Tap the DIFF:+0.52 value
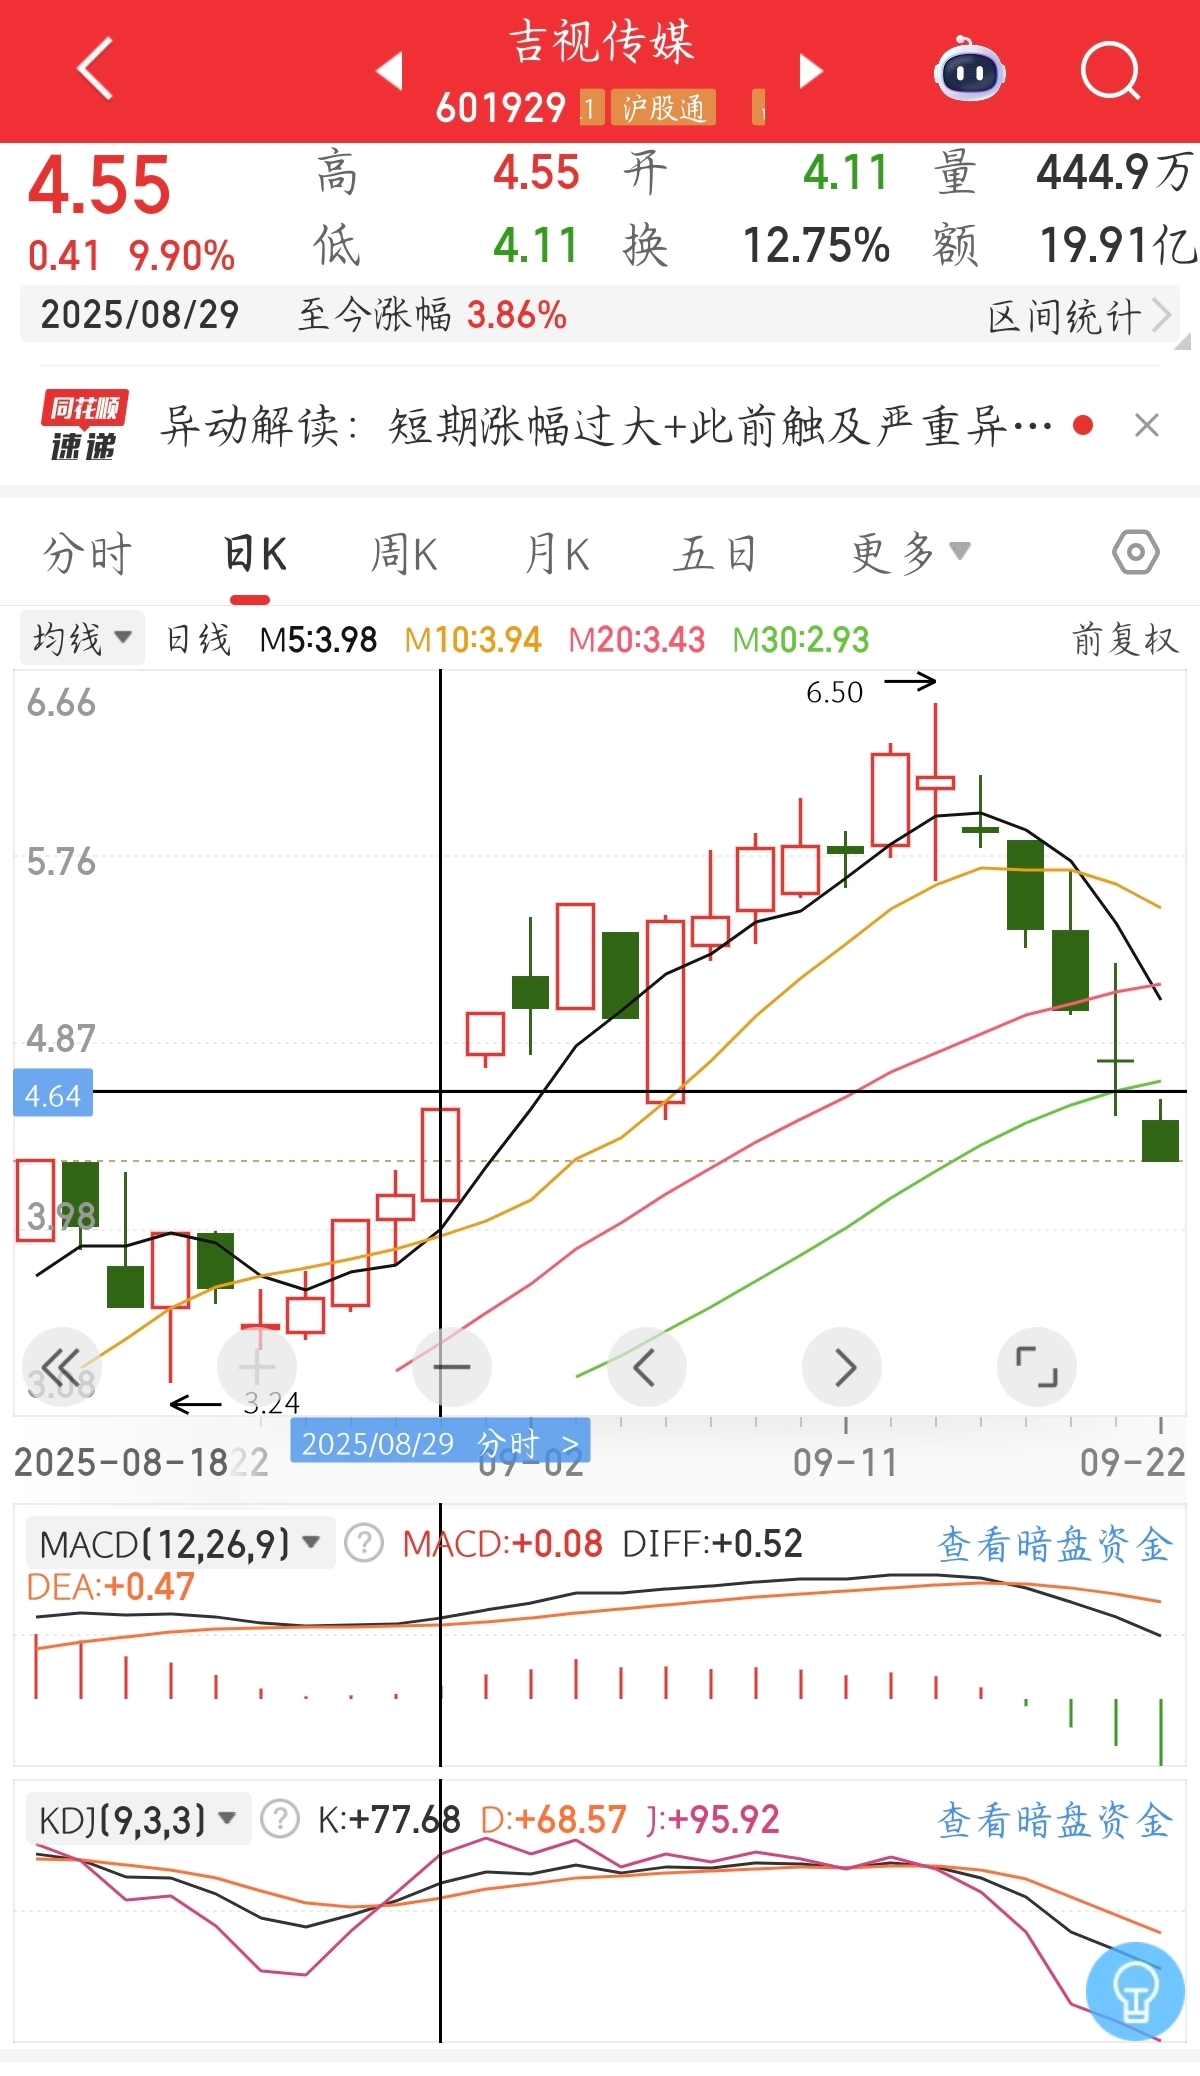Image resolution: width=1200 pixels, height=2076 pixels. click(712, 1543)
